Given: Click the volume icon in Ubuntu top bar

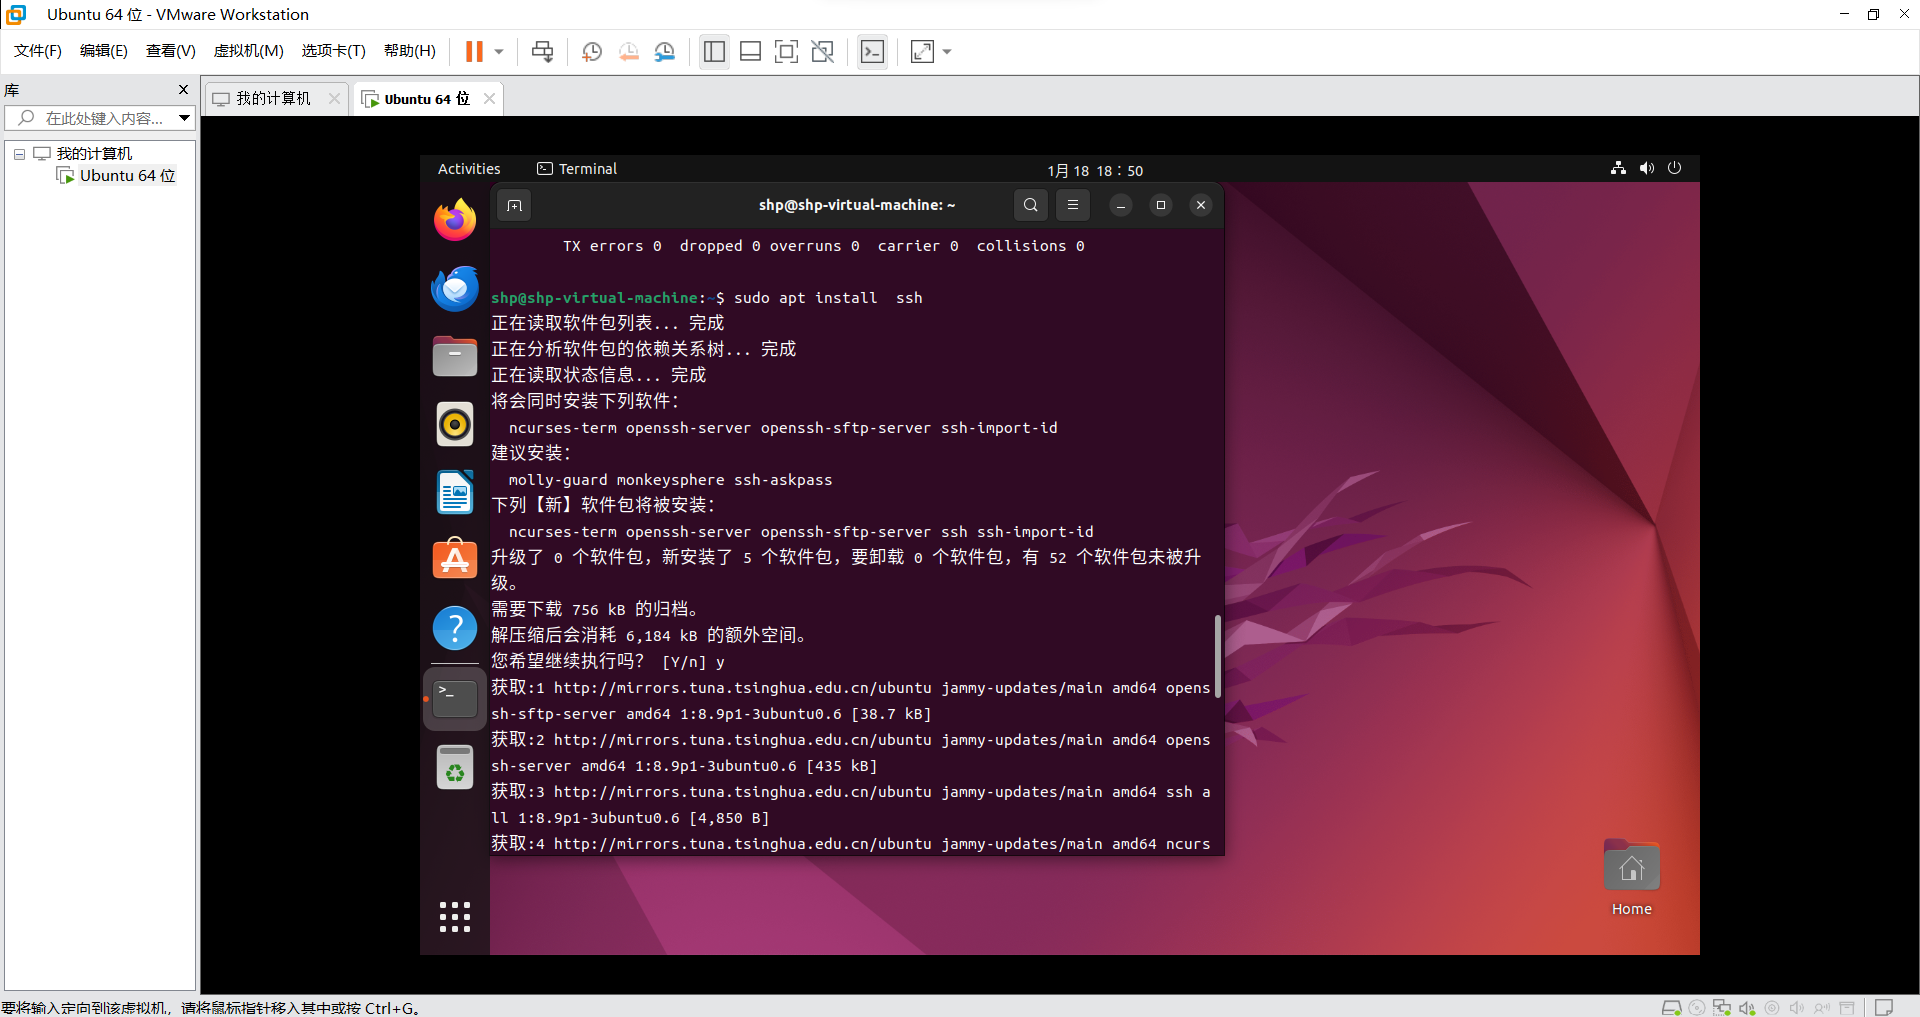Looking at the screenshot, I should tap(1647, 168).
